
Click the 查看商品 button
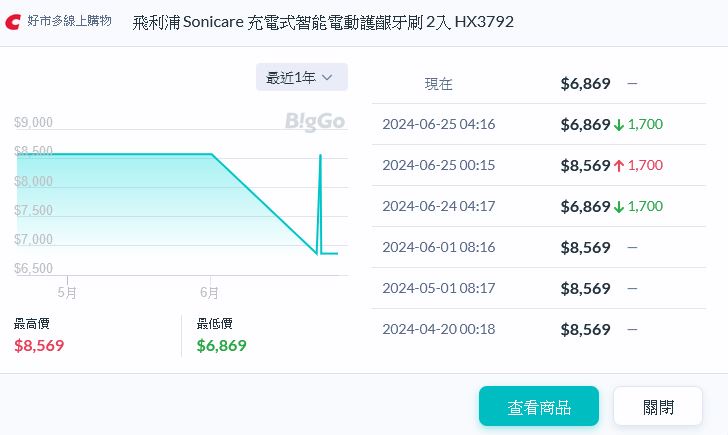[x=538, y=406]
